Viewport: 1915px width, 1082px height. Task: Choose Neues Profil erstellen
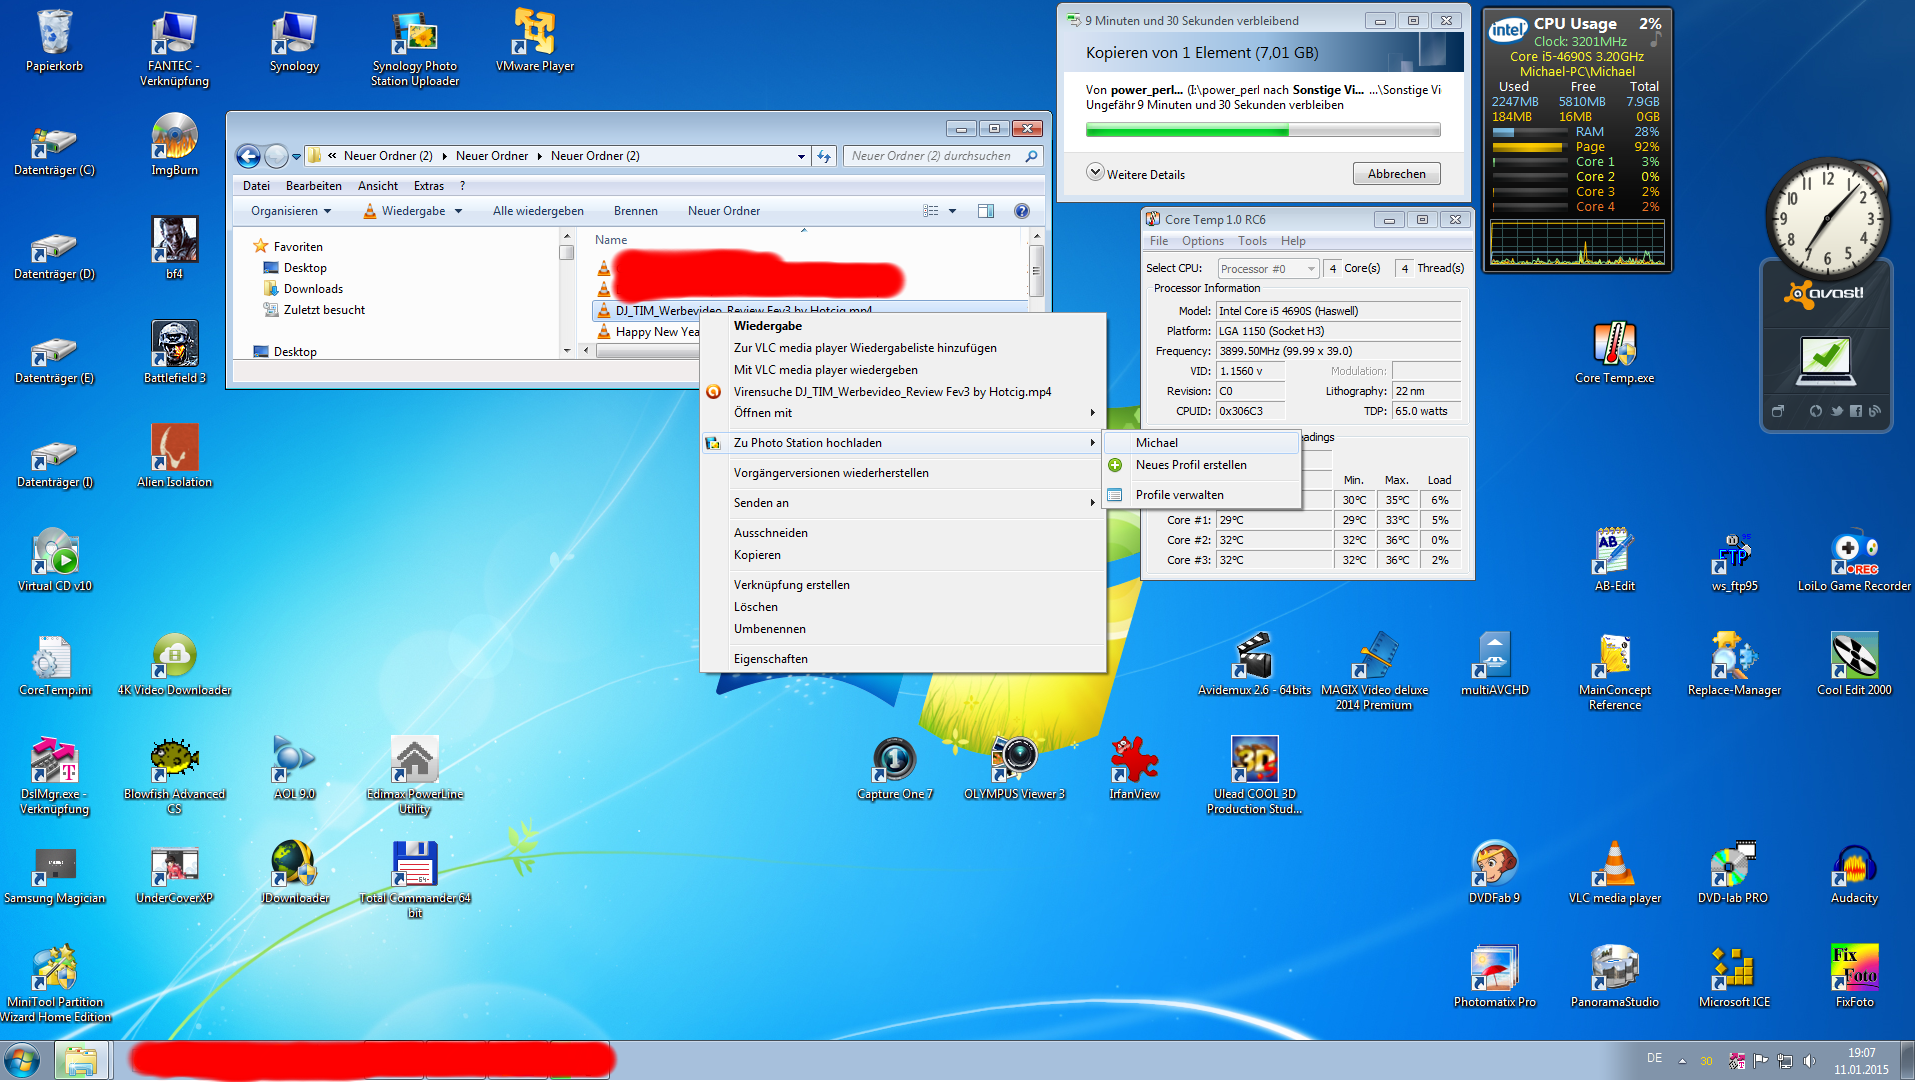point(1190,465)
